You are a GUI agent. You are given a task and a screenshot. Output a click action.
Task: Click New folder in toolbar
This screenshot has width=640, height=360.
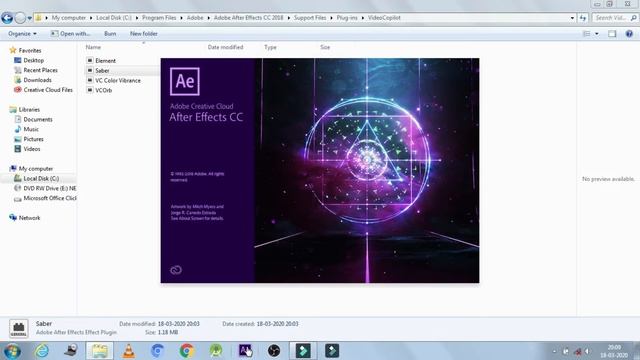point(144,34)
